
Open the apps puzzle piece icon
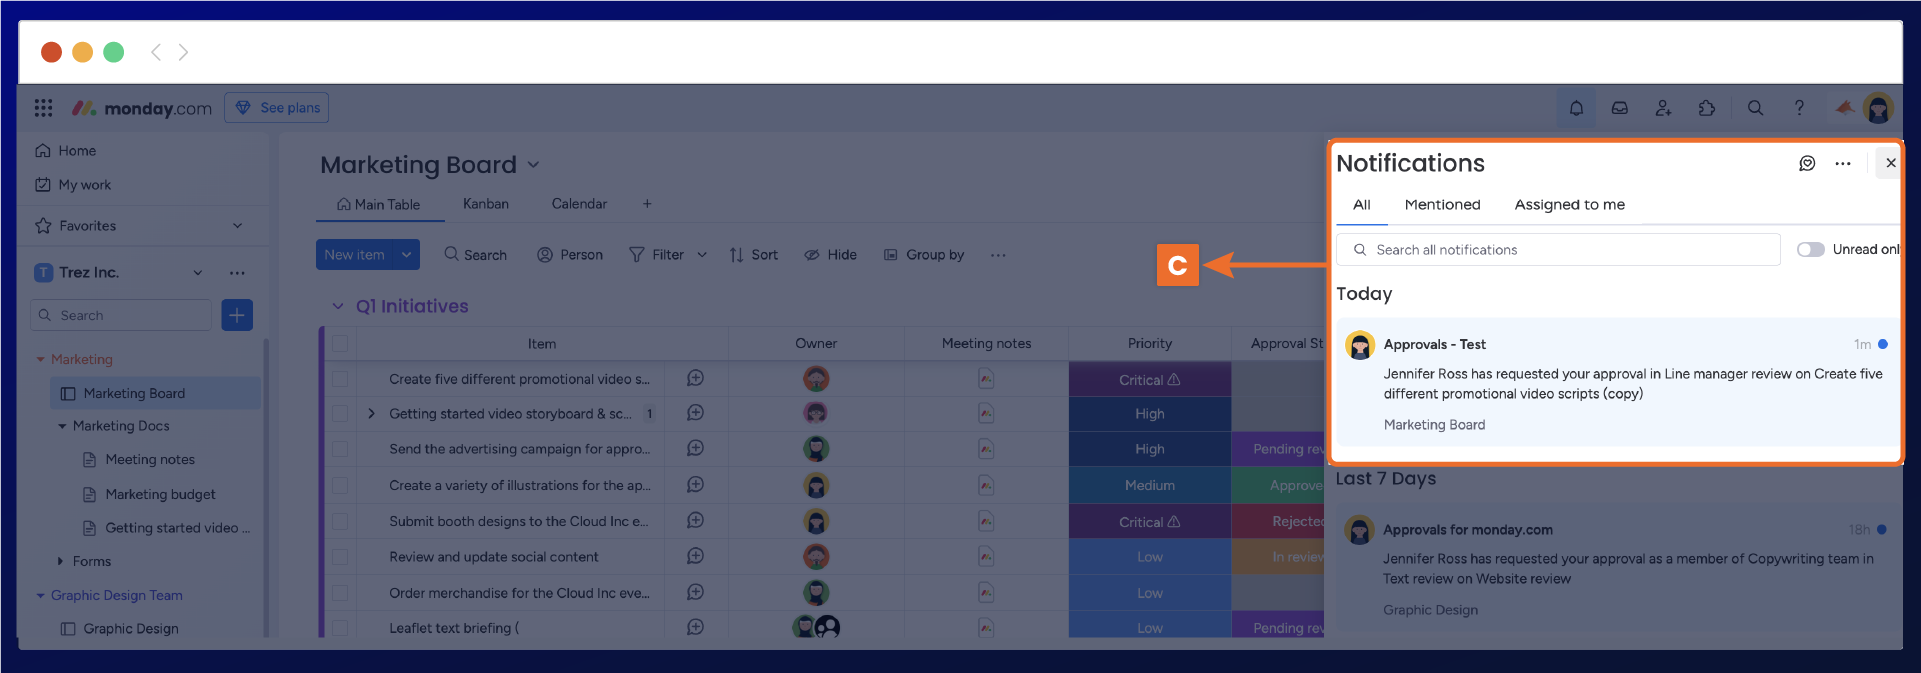1707,108
